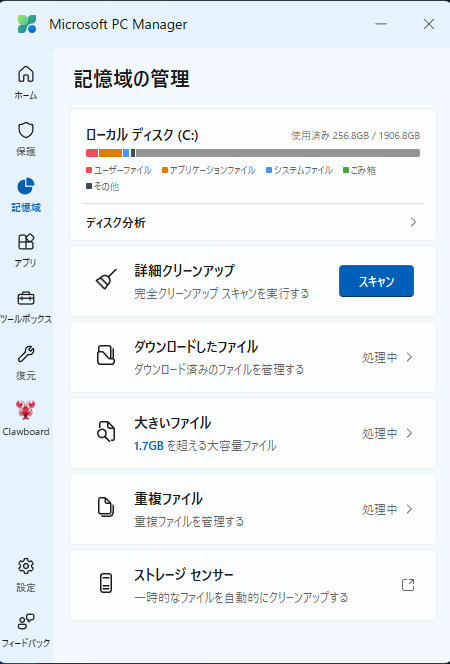Screen dimensions: 450x664
Task: Click 処理中 status in ダウンロードしたファイル row
Action: click(x=380, y=357)
